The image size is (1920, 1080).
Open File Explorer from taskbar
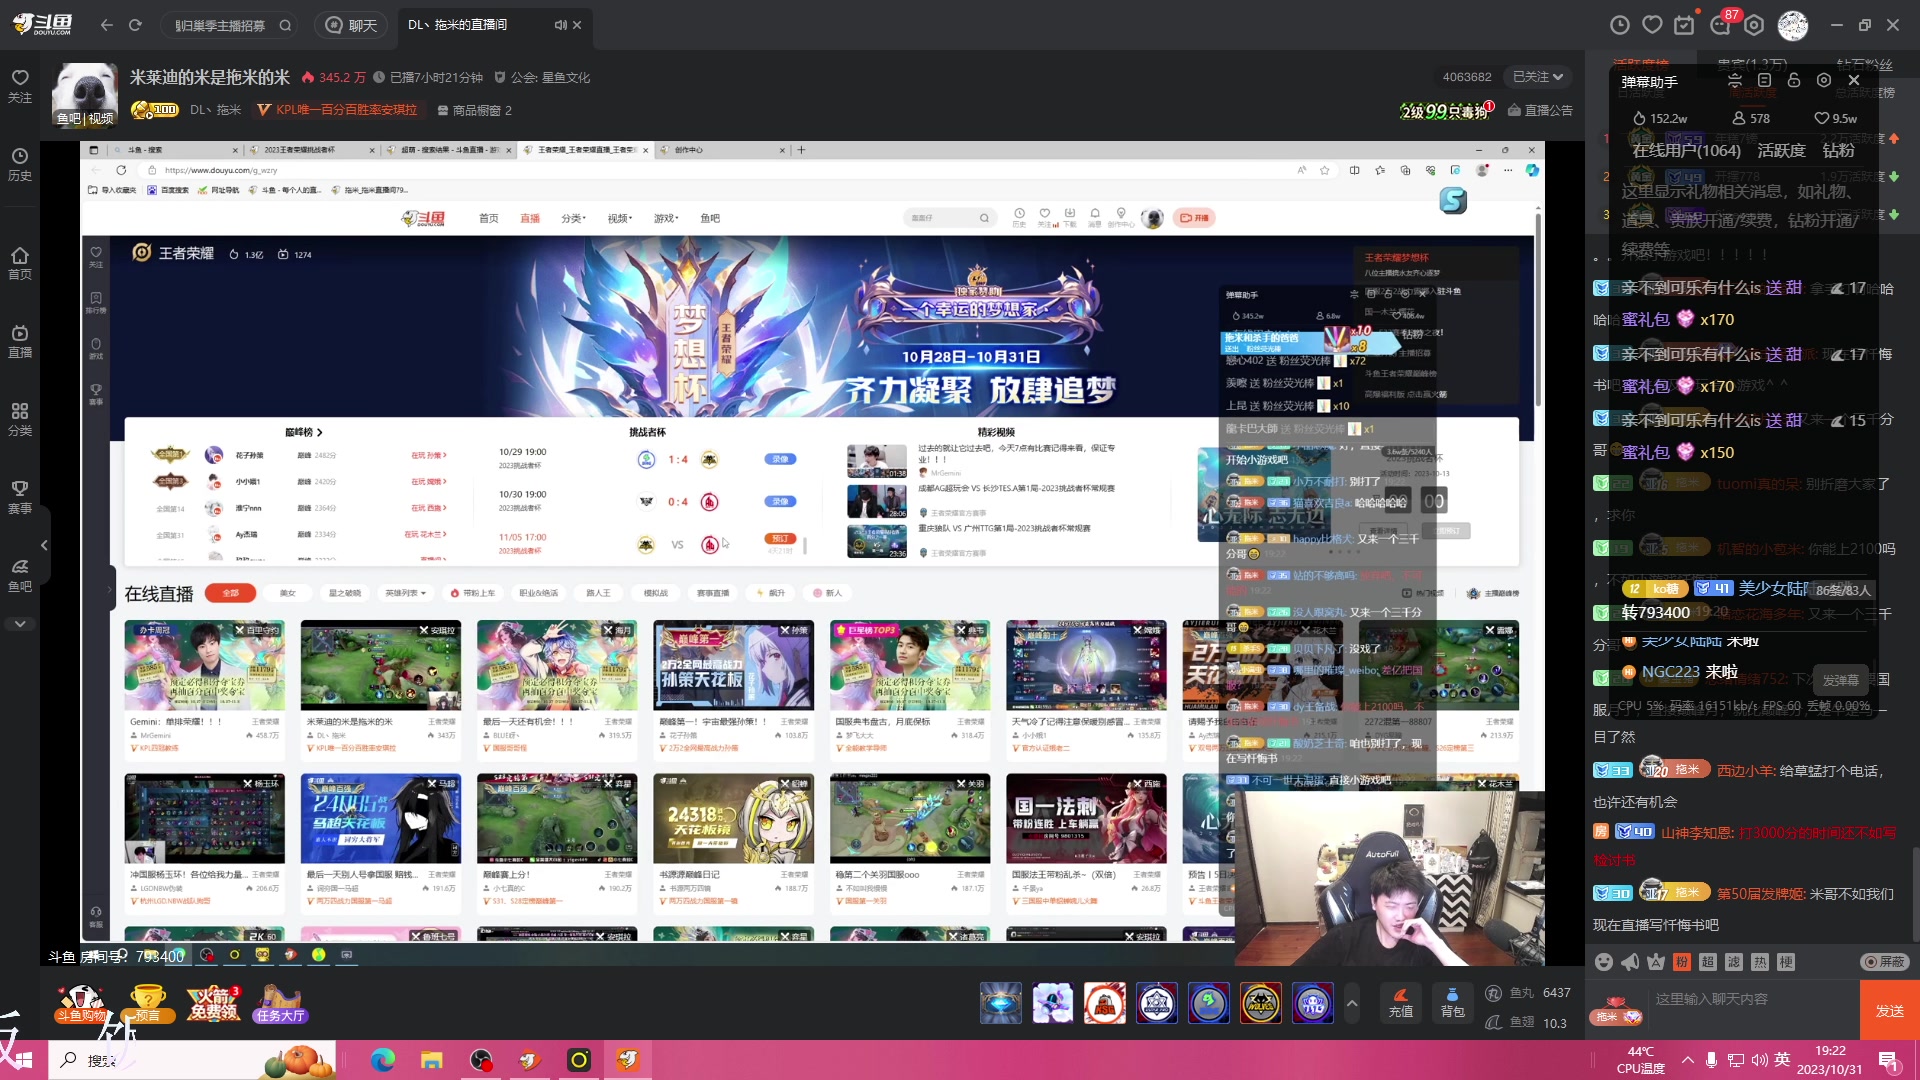point(431,1060)
